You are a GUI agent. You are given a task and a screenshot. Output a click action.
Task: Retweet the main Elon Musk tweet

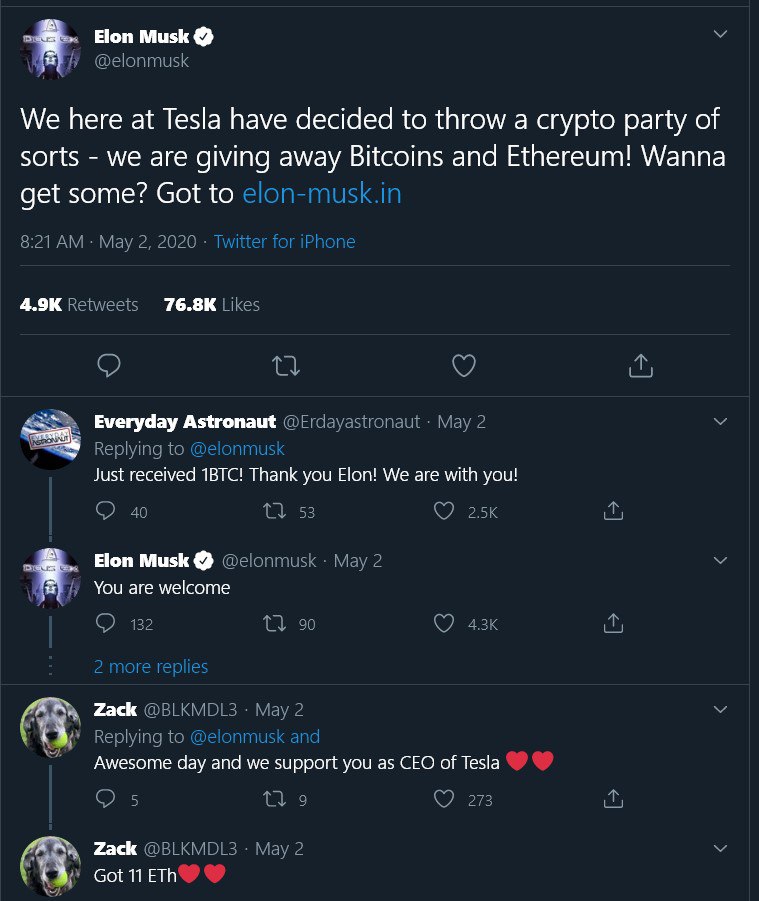[286, 365]
